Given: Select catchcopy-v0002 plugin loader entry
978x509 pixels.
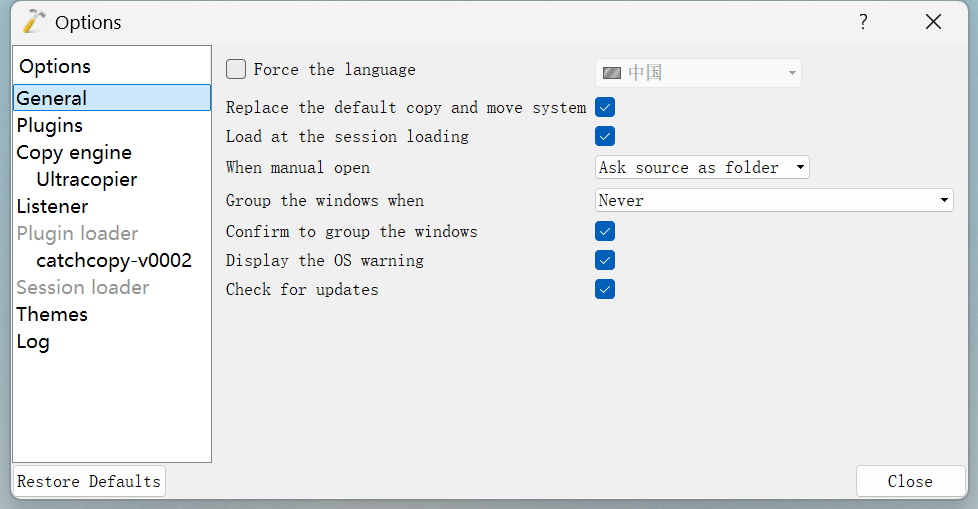Looking at the screenshot, I should (114, 260).
